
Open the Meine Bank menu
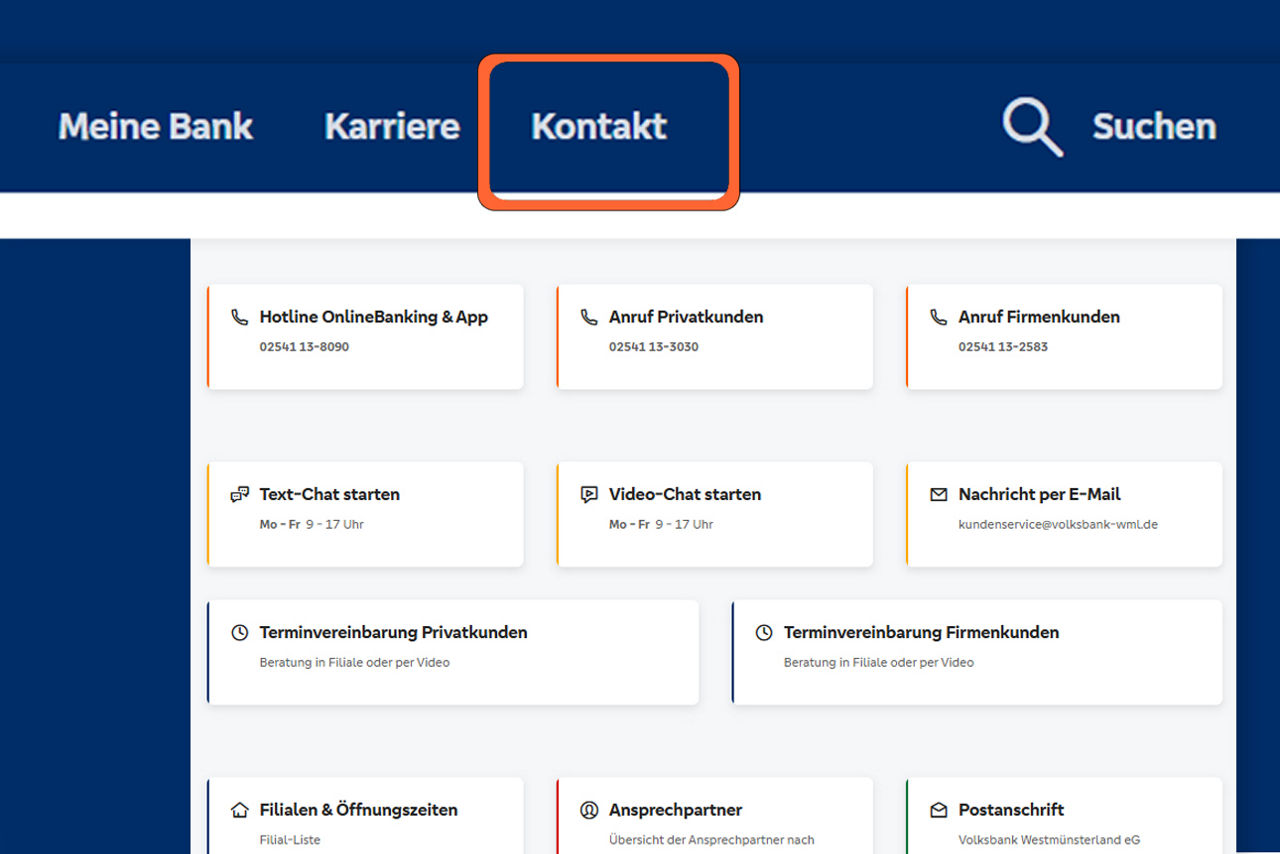click(x=156, y=127)
